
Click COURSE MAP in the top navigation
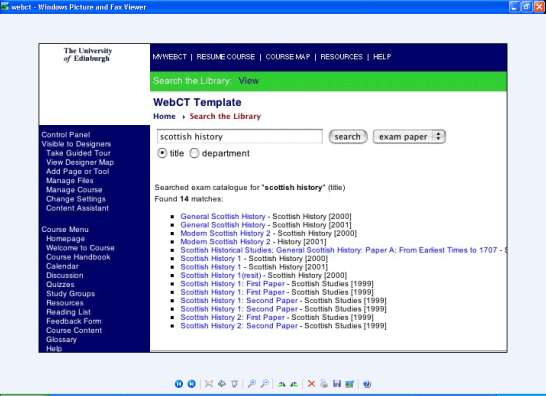click(x=288, y=57)
